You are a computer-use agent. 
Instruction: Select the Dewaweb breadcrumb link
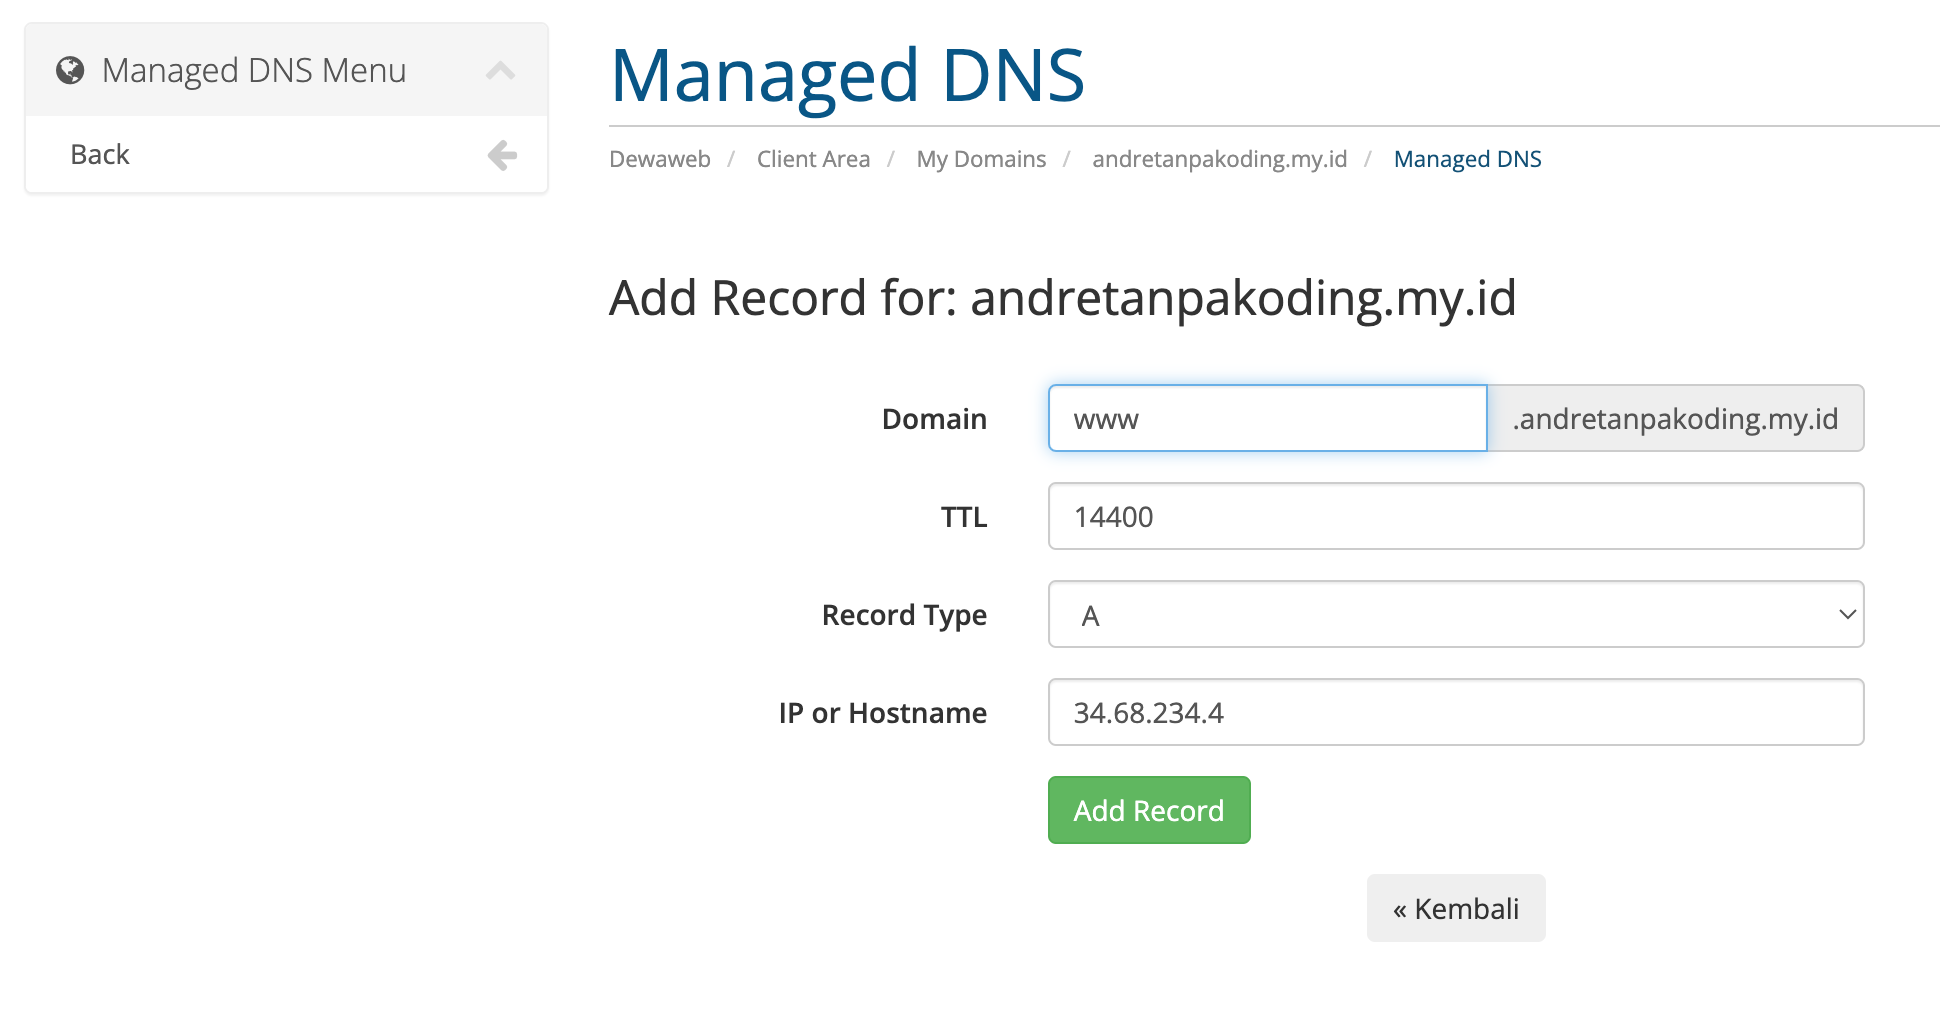pyautogui.click(x=660, y=158)
